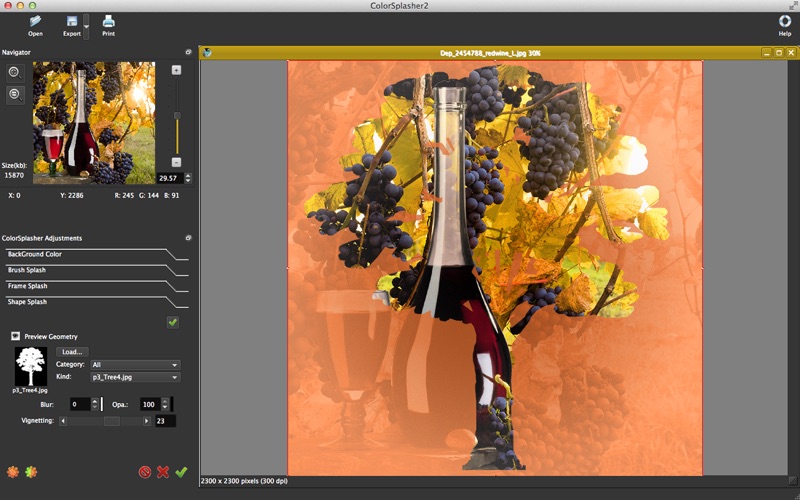Click the Y: 2286 coordinate readout
This screenshot has height=500, width=800.
[71, 195]
